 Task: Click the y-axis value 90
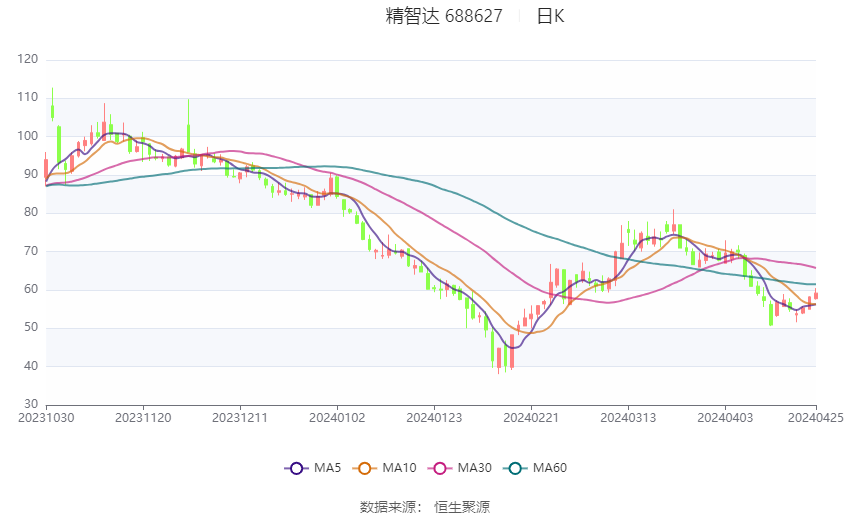31,174
